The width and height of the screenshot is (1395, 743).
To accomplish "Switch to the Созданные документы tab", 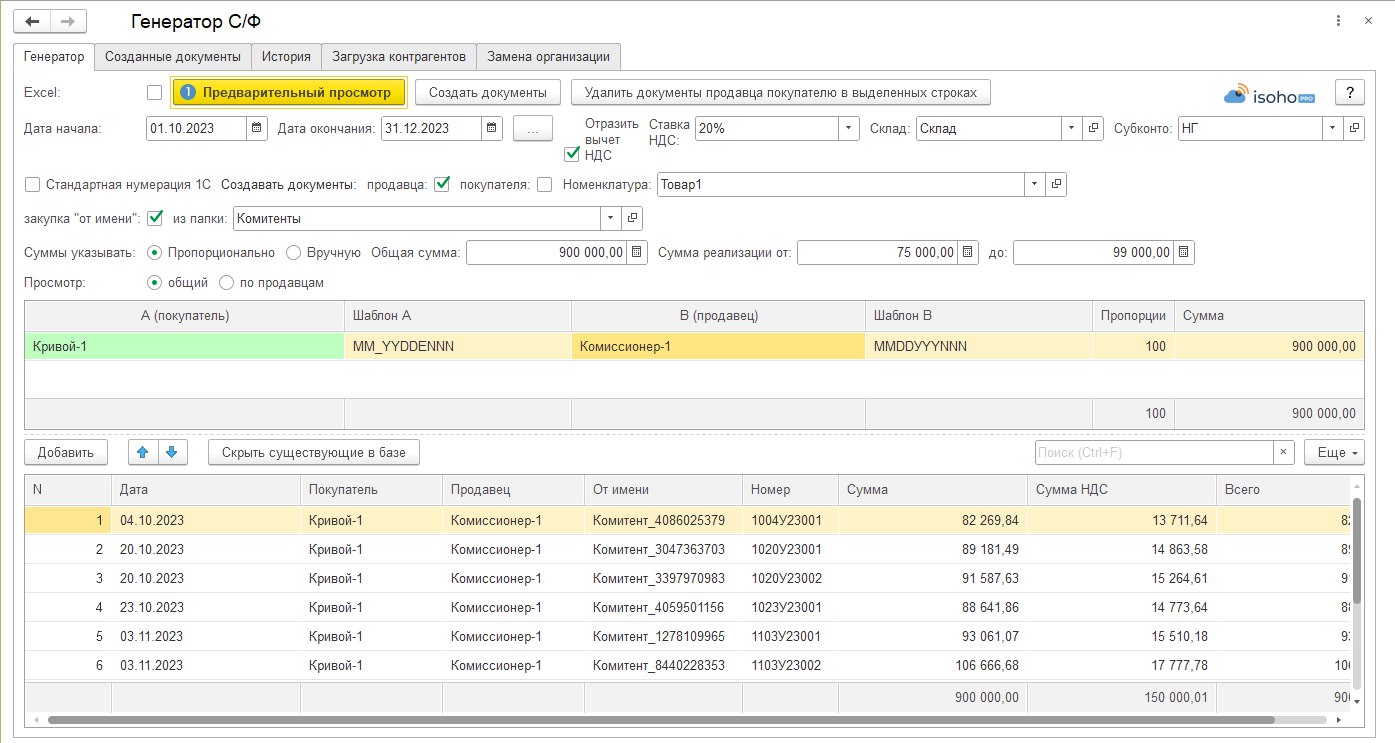I will pos(173,57).
